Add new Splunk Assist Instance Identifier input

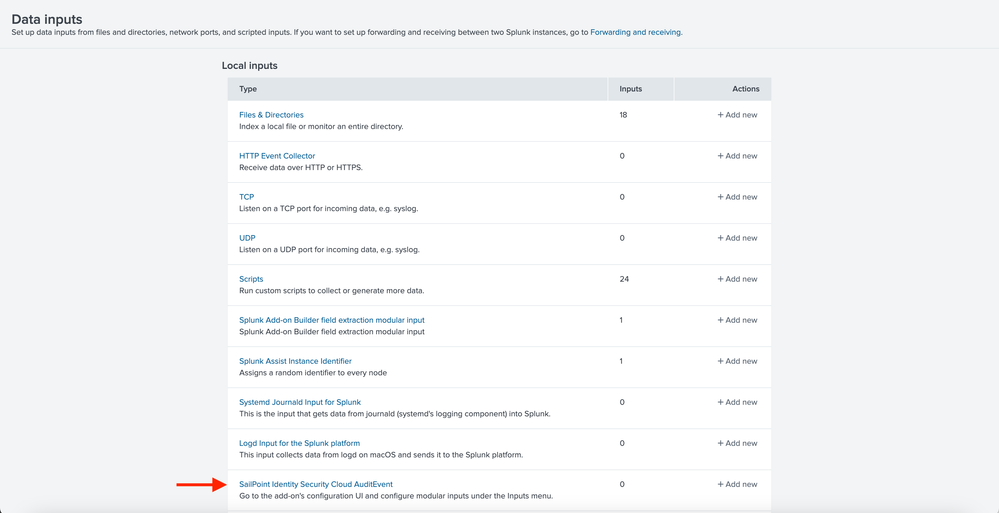click(737, 361)
